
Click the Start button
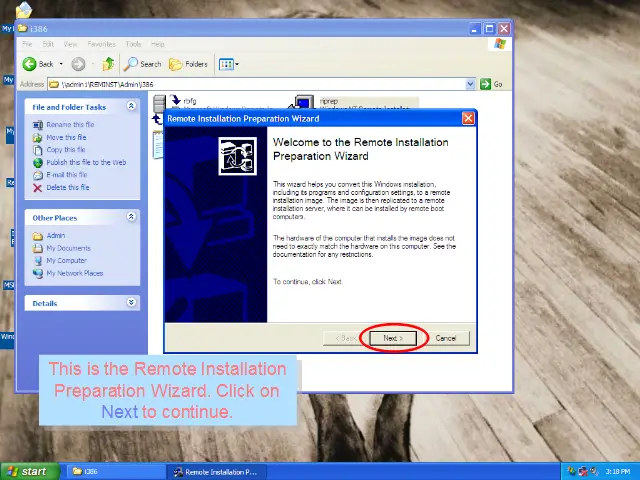pyautogui.click(x=30, y=471)
